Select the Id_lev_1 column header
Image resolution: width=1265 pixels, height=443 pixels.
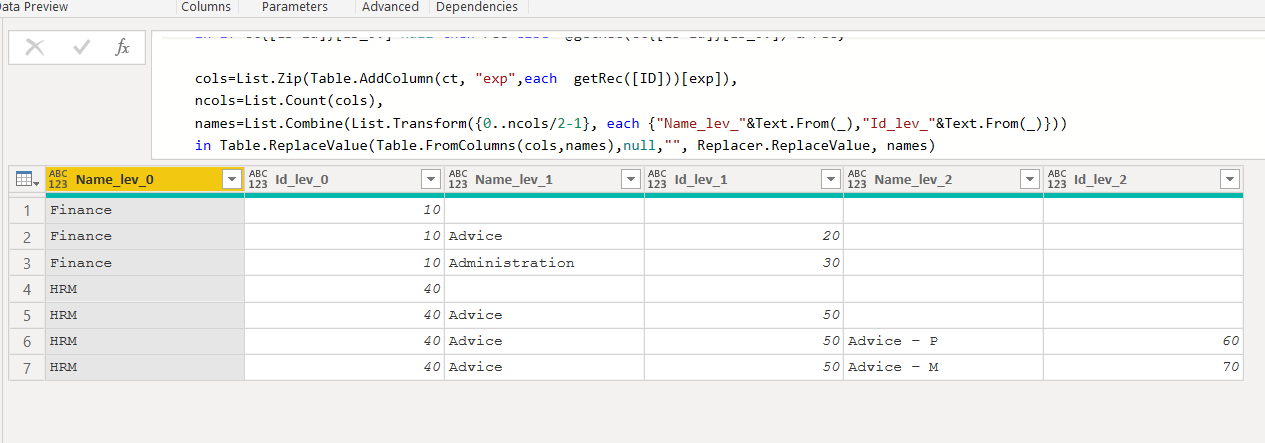[x=744, y=179]
